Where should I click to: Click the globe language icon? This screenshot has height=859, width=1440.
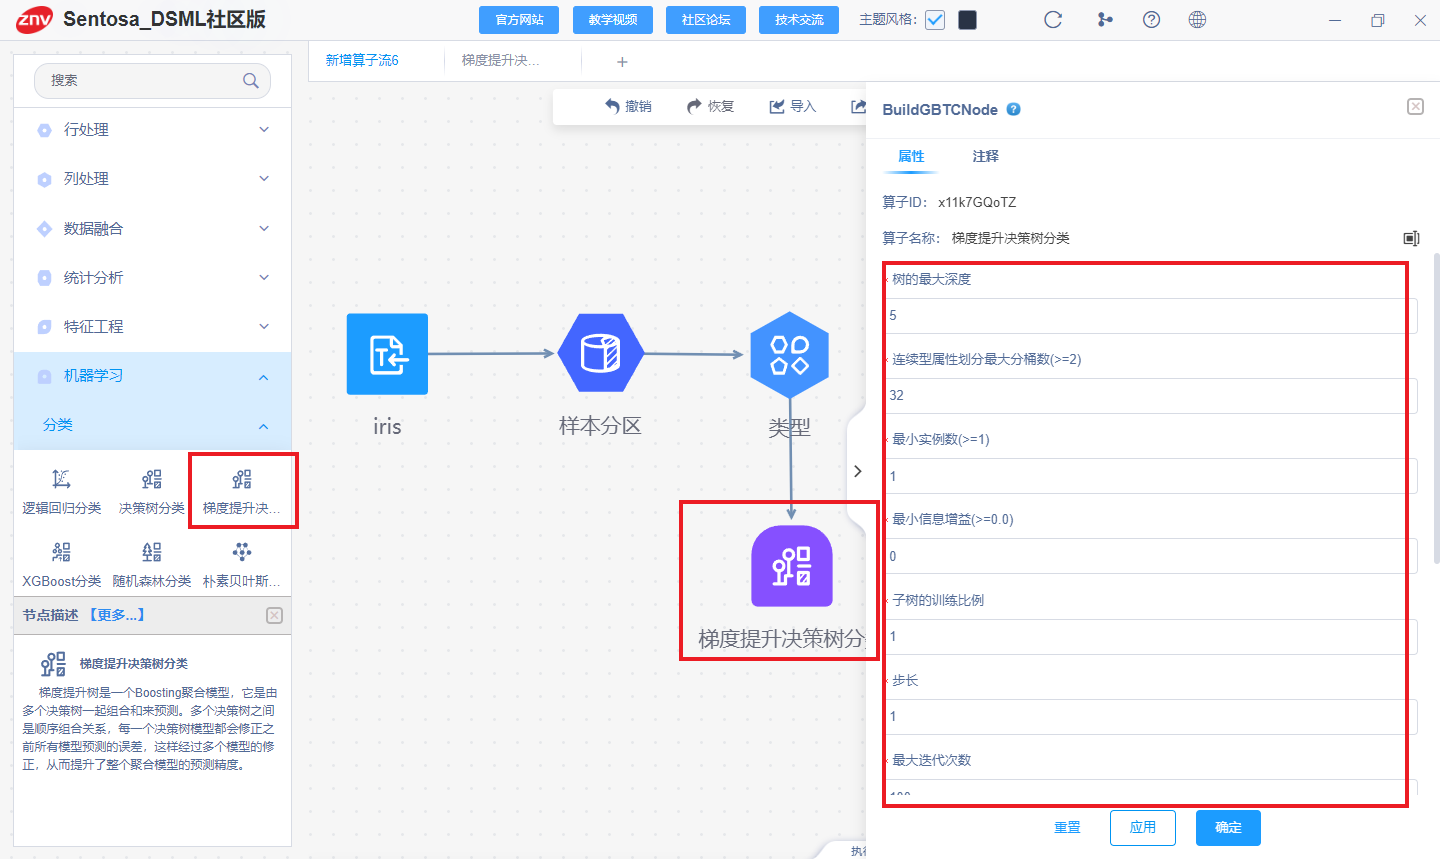(x=1197, y=20)
